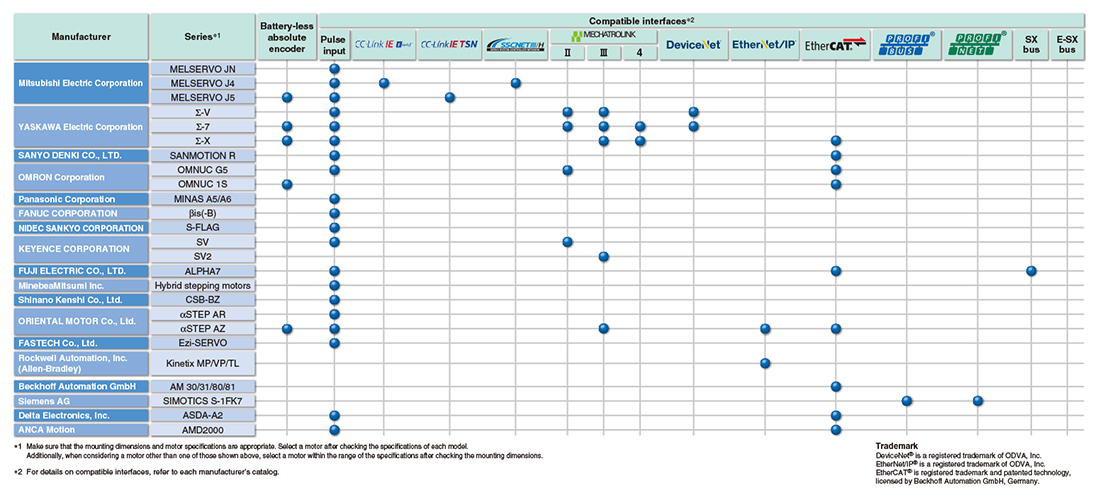Select FANUC CORPORATION manufacturer cell
The width and height of the screenshot is (1100, 499).
click(81, 213)
